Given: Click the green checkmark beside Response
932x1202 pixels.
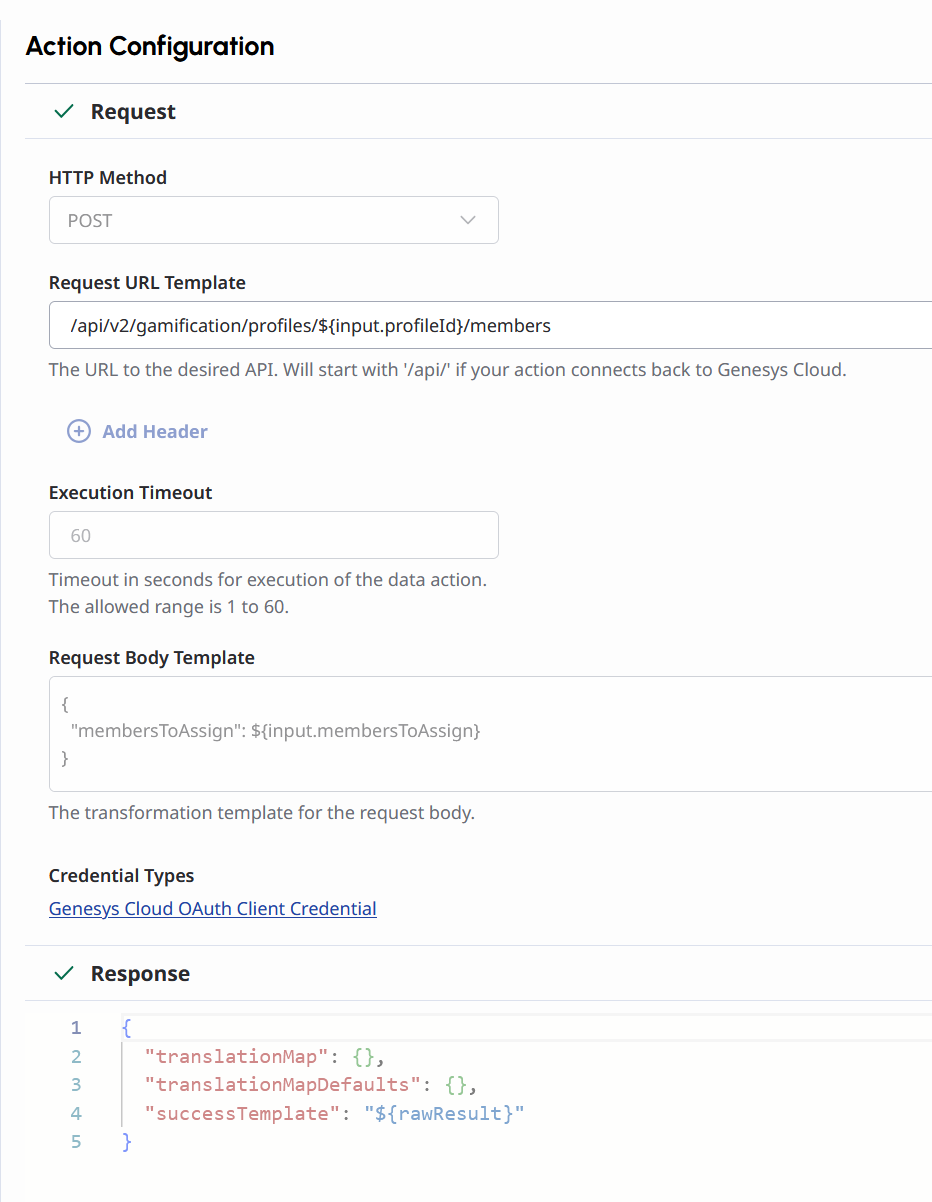Looking at the screenshot, I should pos(64,974).
